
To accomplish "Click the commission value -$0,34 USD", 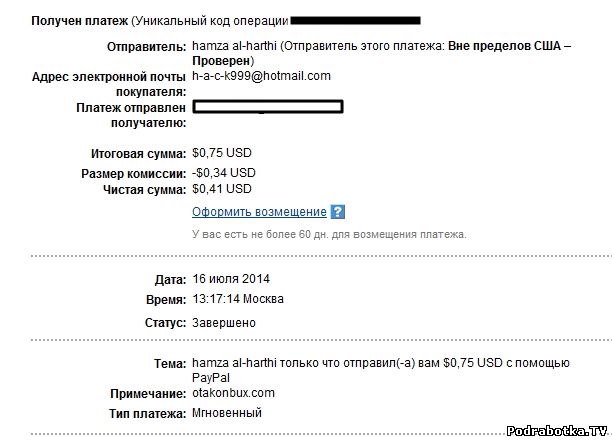I will click(x=223, y=173).
